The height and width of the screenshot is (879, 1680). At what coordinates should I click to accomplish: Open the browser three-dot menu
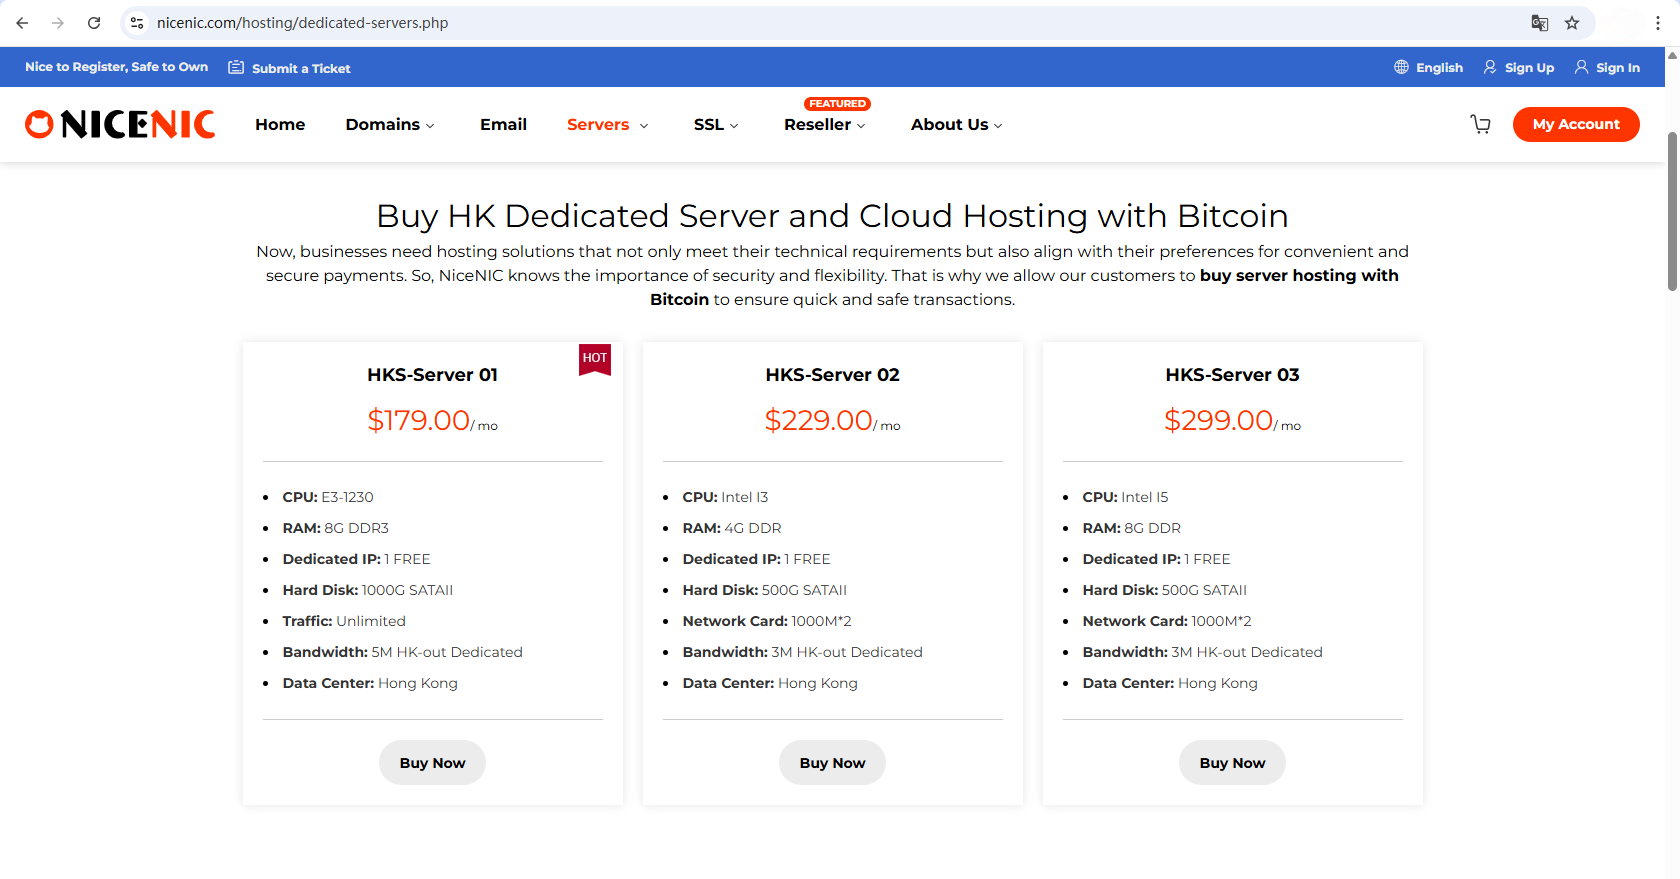tap(1658, 23)
